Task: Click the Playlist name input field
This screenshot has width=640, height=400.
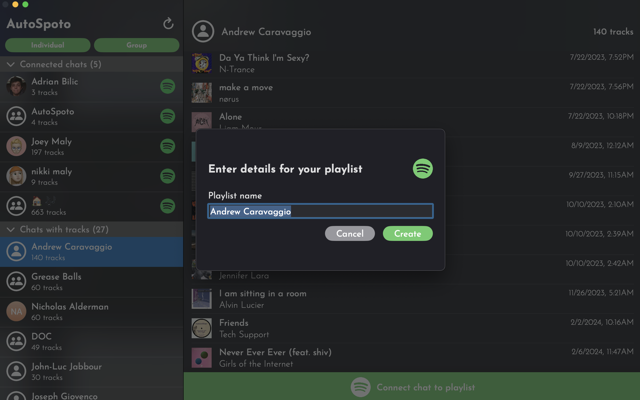Action: click(x=320, y=211)
